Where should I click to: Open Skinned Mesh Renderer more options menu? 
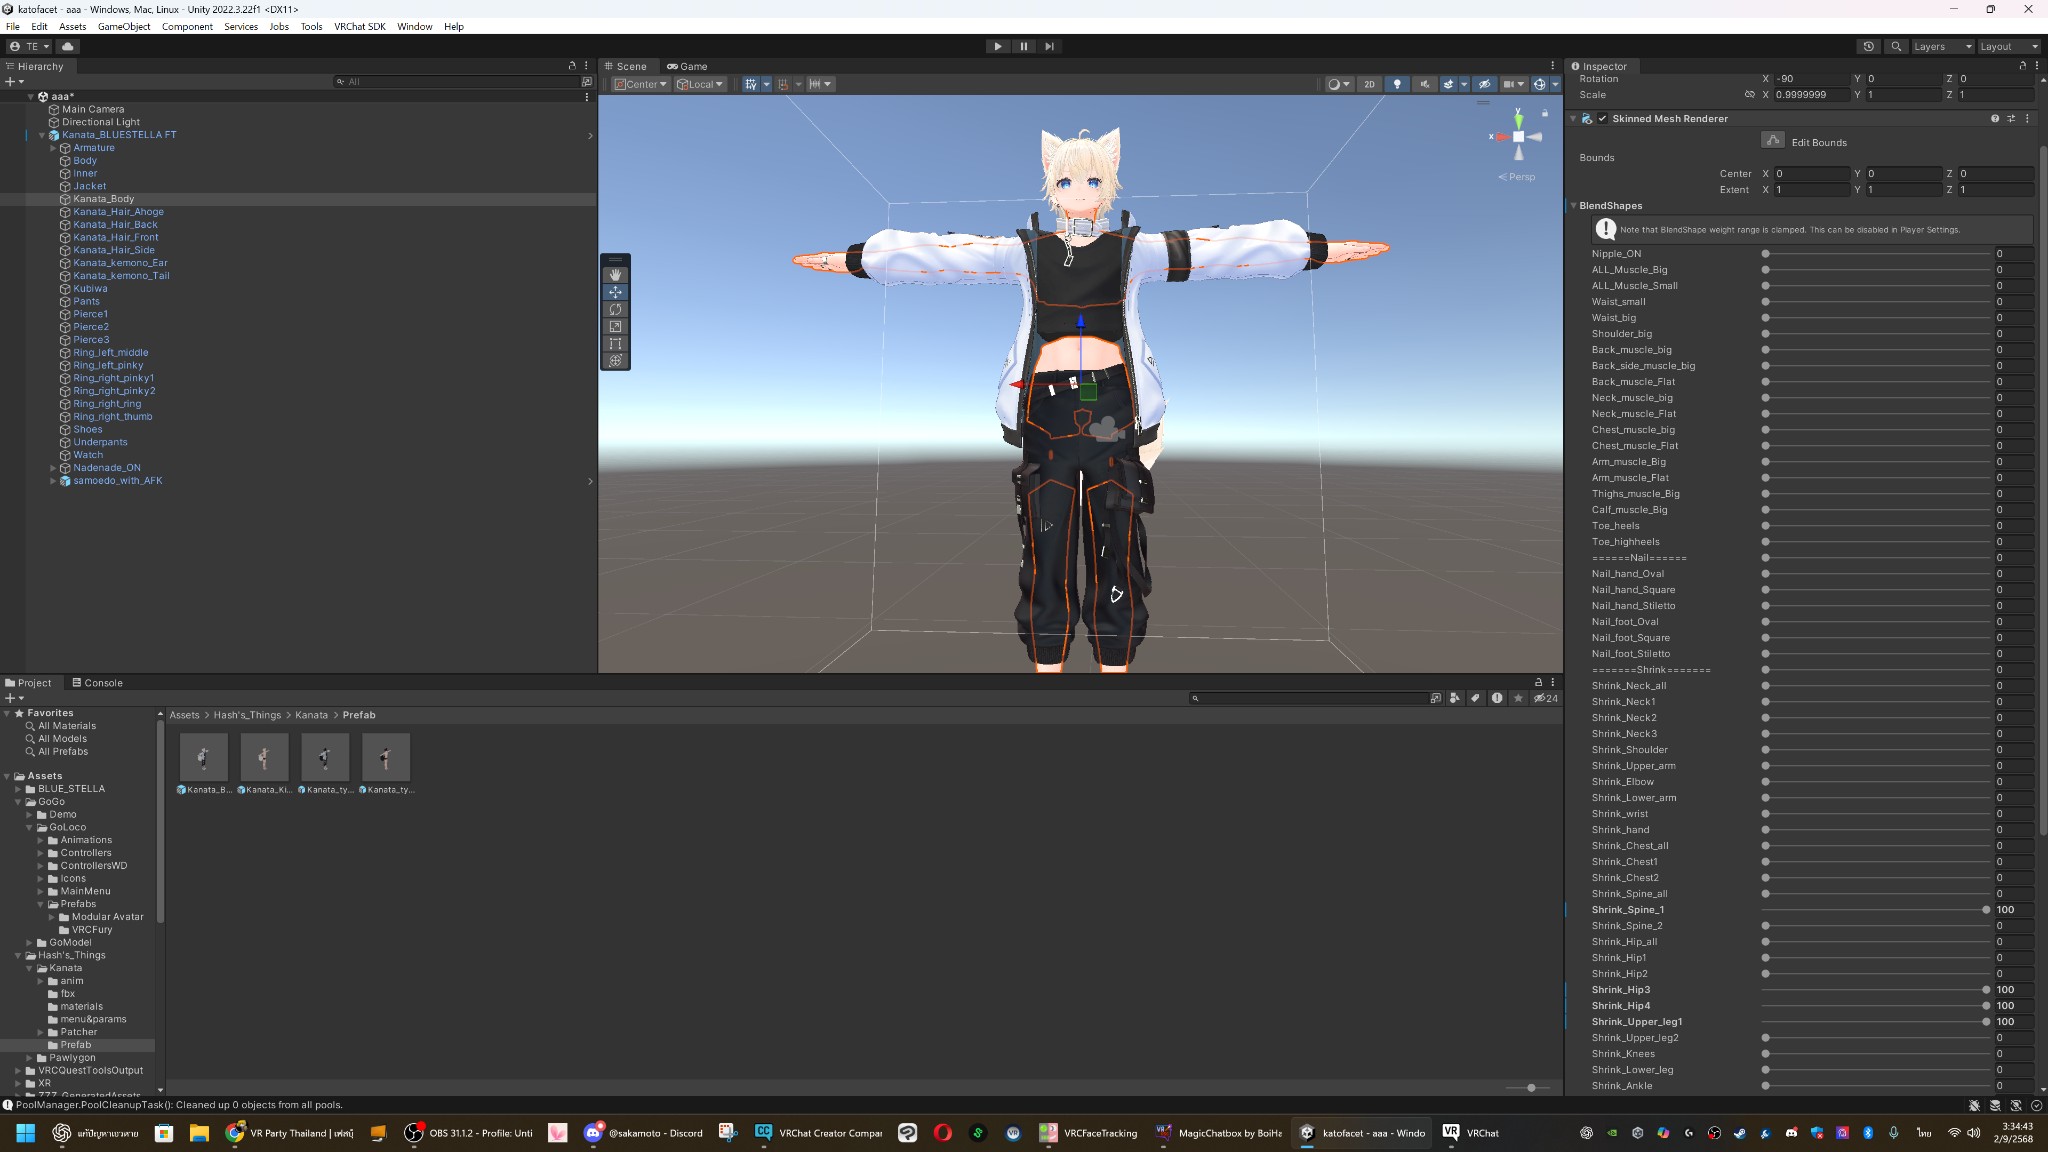tap(2027, 118)
